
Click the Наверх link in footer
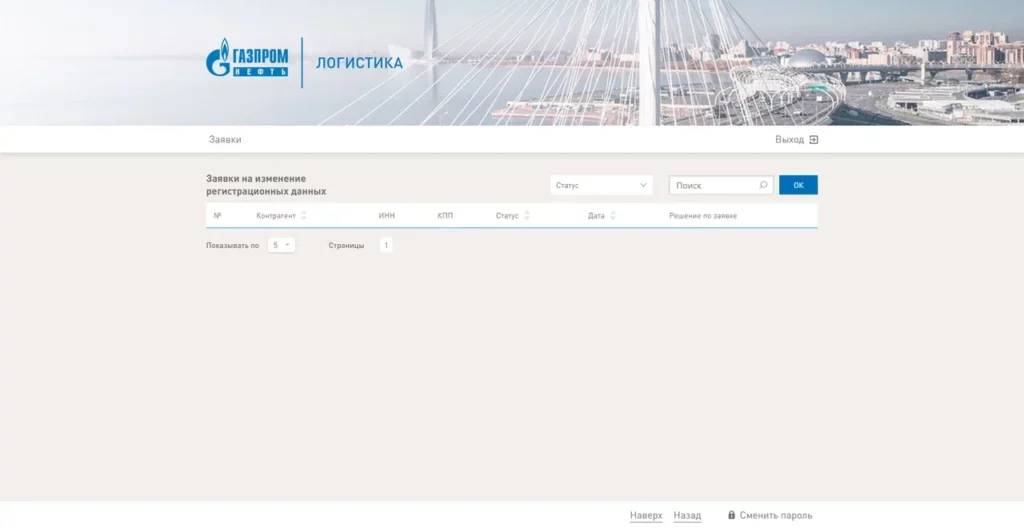tap(646, 515)
